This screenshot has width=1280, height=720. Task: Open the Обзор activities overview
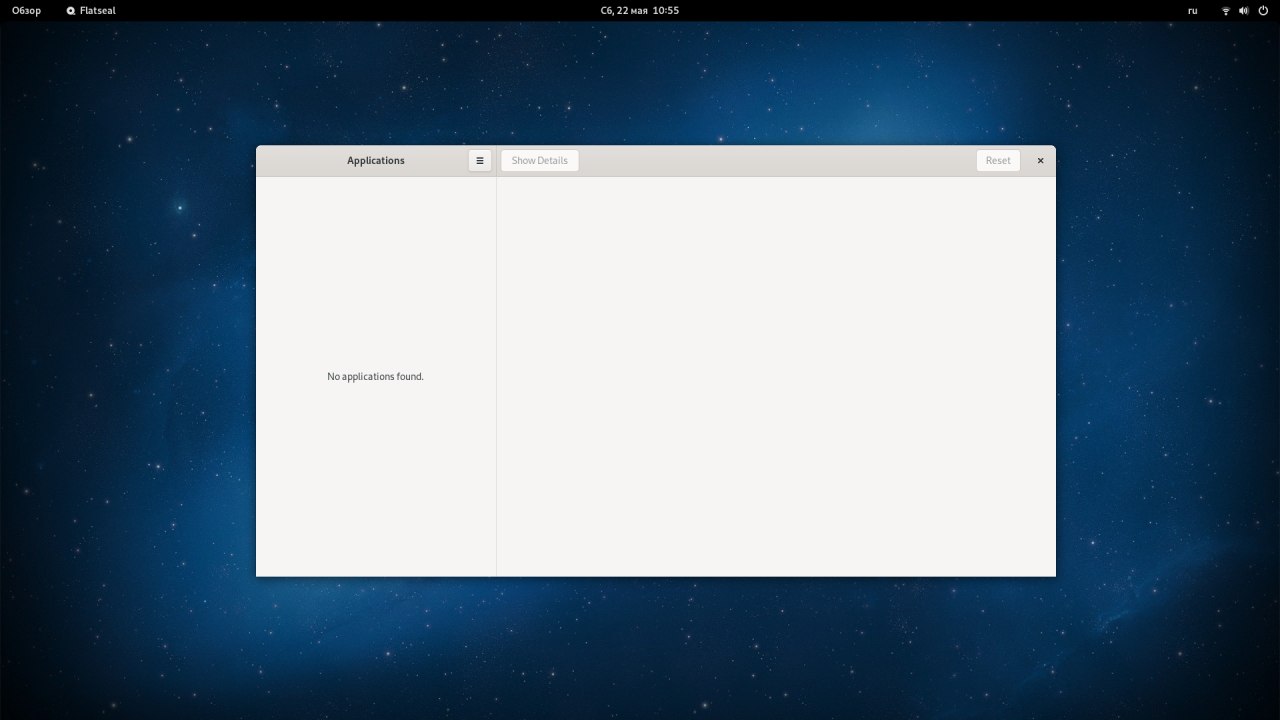click(x=26, y=10)
